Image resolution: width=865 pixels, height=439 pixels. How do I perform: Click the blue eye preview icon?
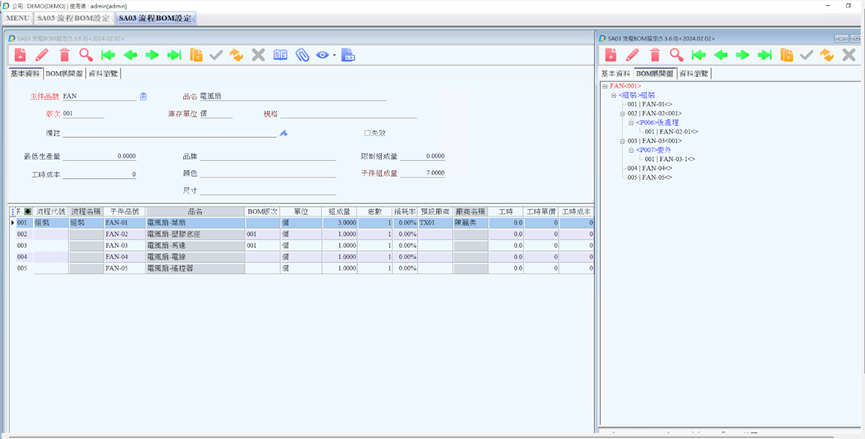click(x=322, y=55)
